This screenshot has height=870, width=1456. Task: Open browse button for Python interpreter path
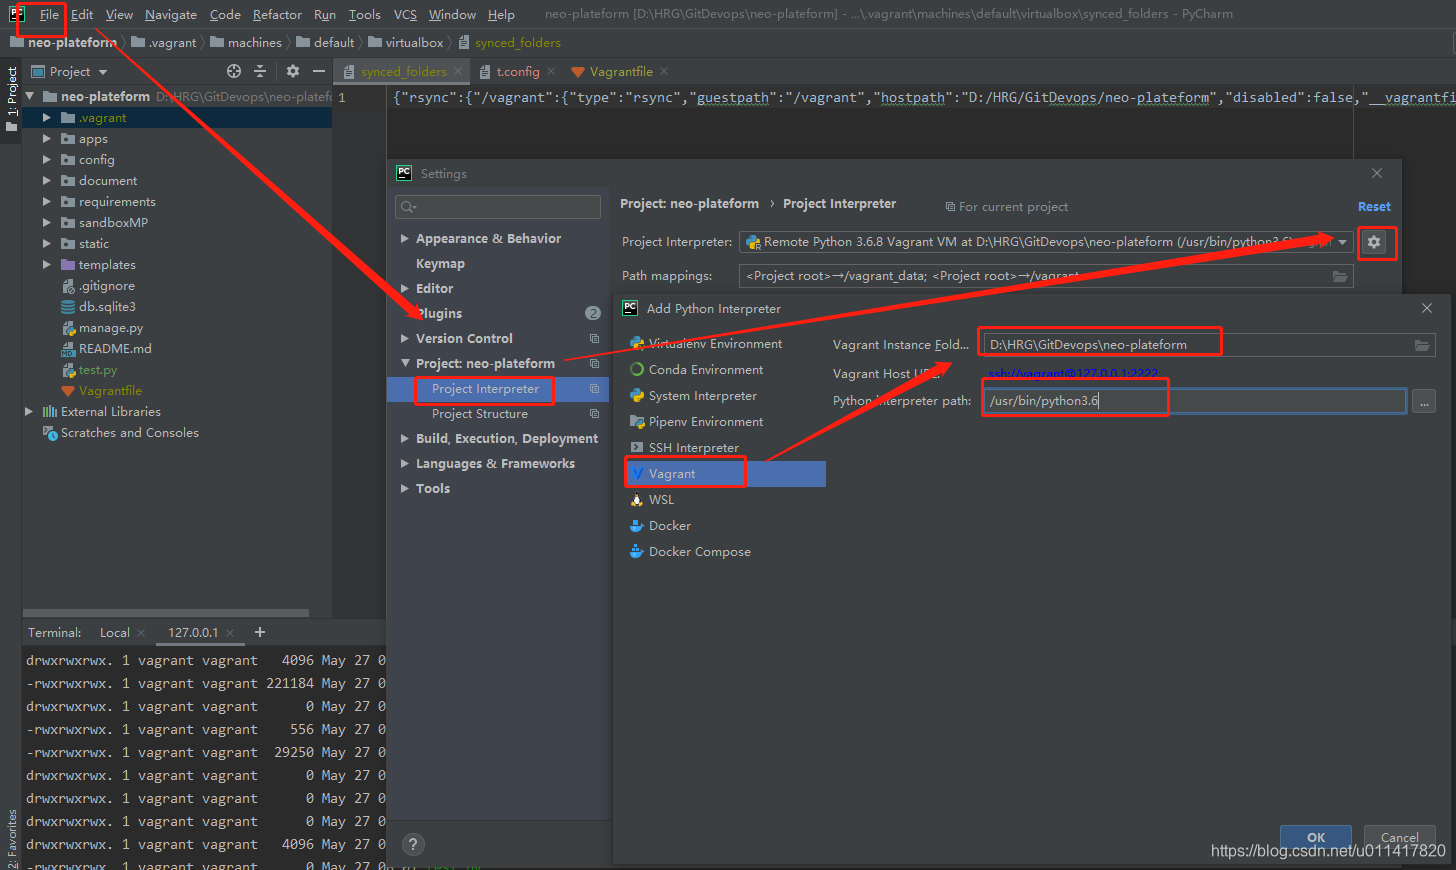(x=1424, y=401)
